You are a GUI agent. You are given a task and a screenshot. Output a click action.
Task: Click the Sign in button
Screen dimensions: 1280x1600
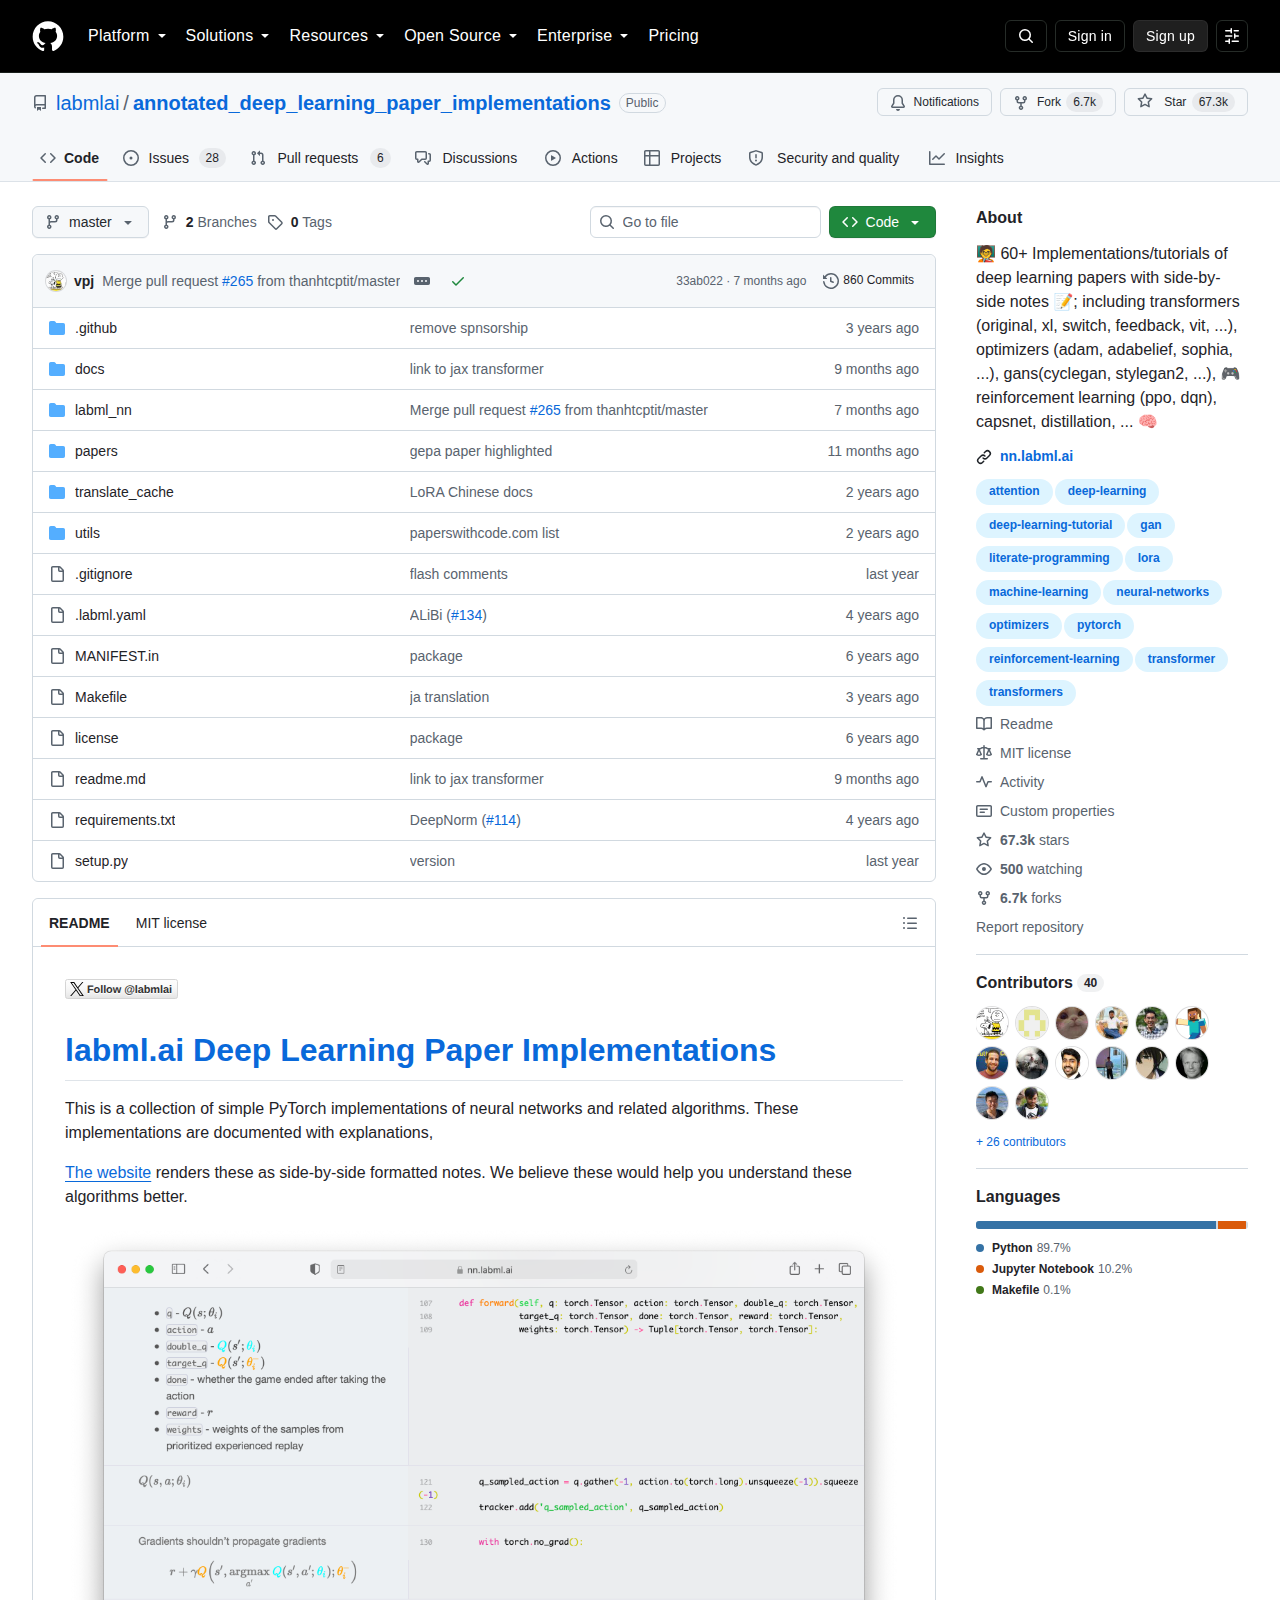(1089, 36)
